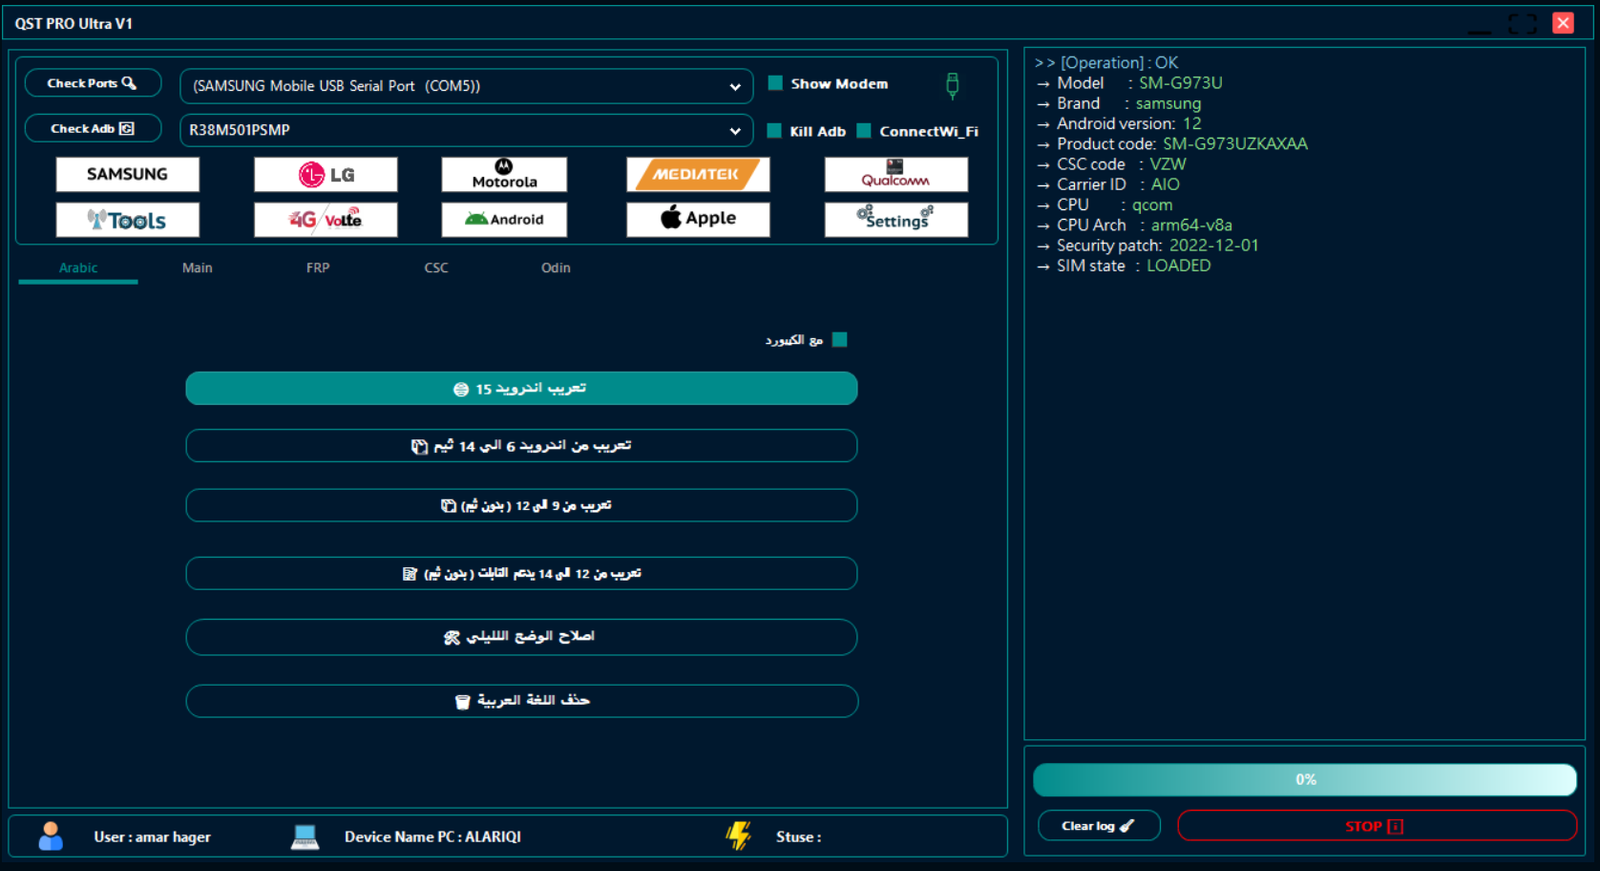This screenshot has height=871, width=1600.
Task: Open the SAMSUNG brand module
Action: pyautogui.click(x=127, y=174)
